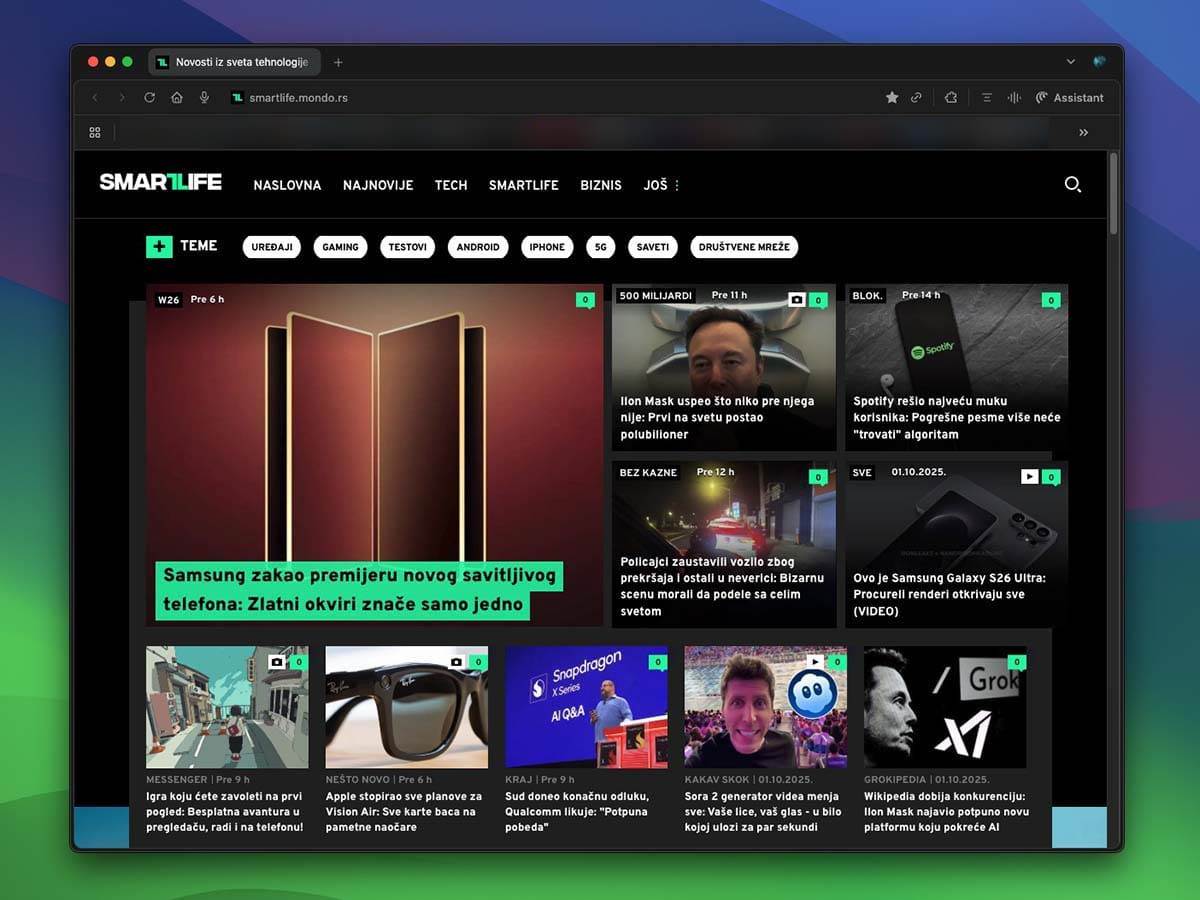Expand hidden bookmarks with the double chevron
1200x900 pixels.
pyautogui.click(x=1083, y=132)
